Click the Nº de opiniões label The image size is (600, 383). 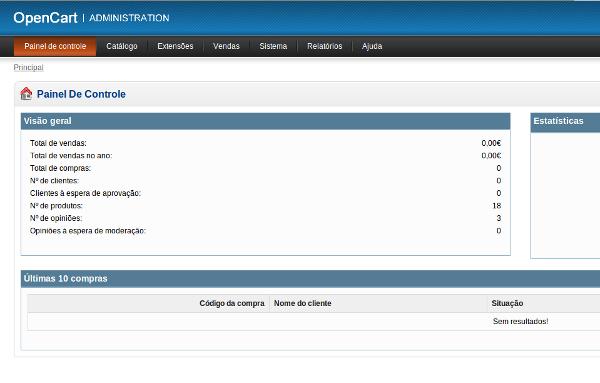click(56, 218)
